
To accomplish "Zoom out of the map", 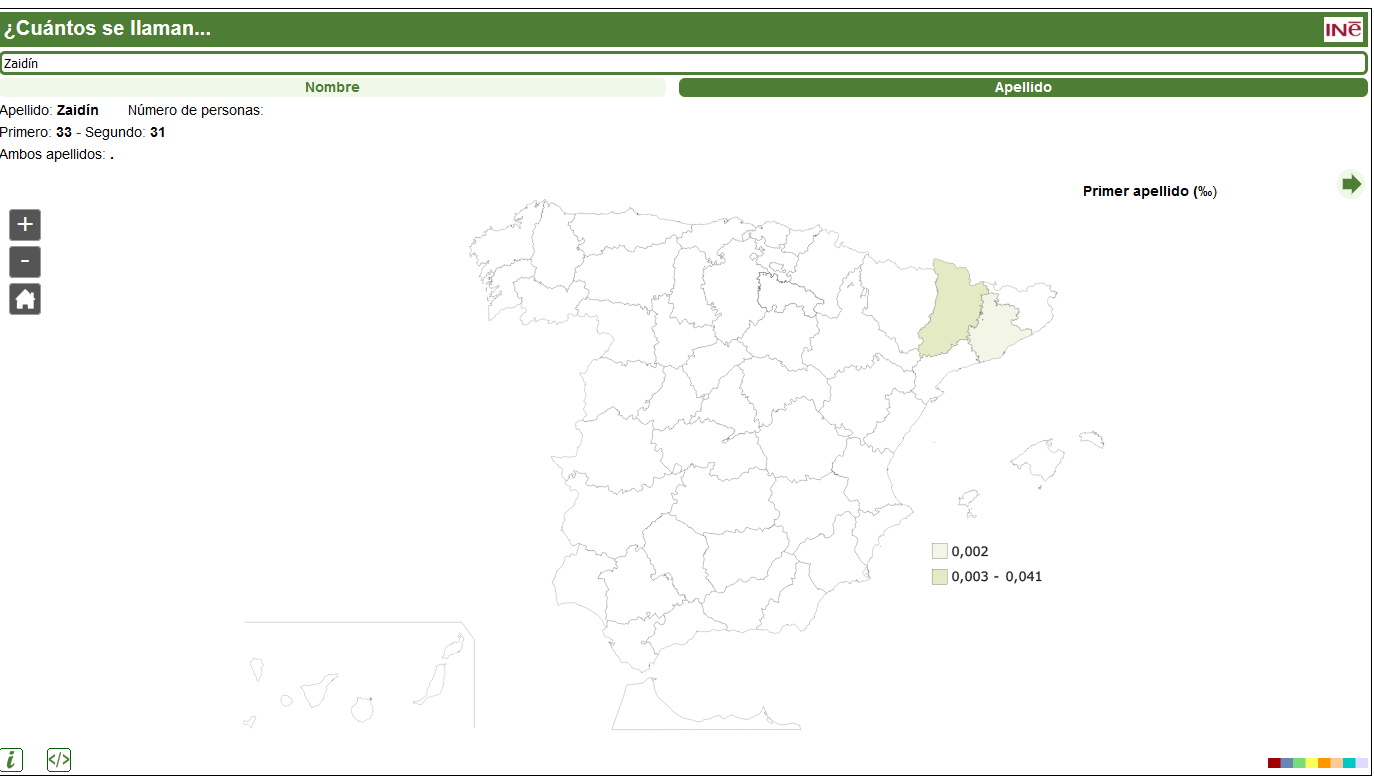I will click(25, 262).
